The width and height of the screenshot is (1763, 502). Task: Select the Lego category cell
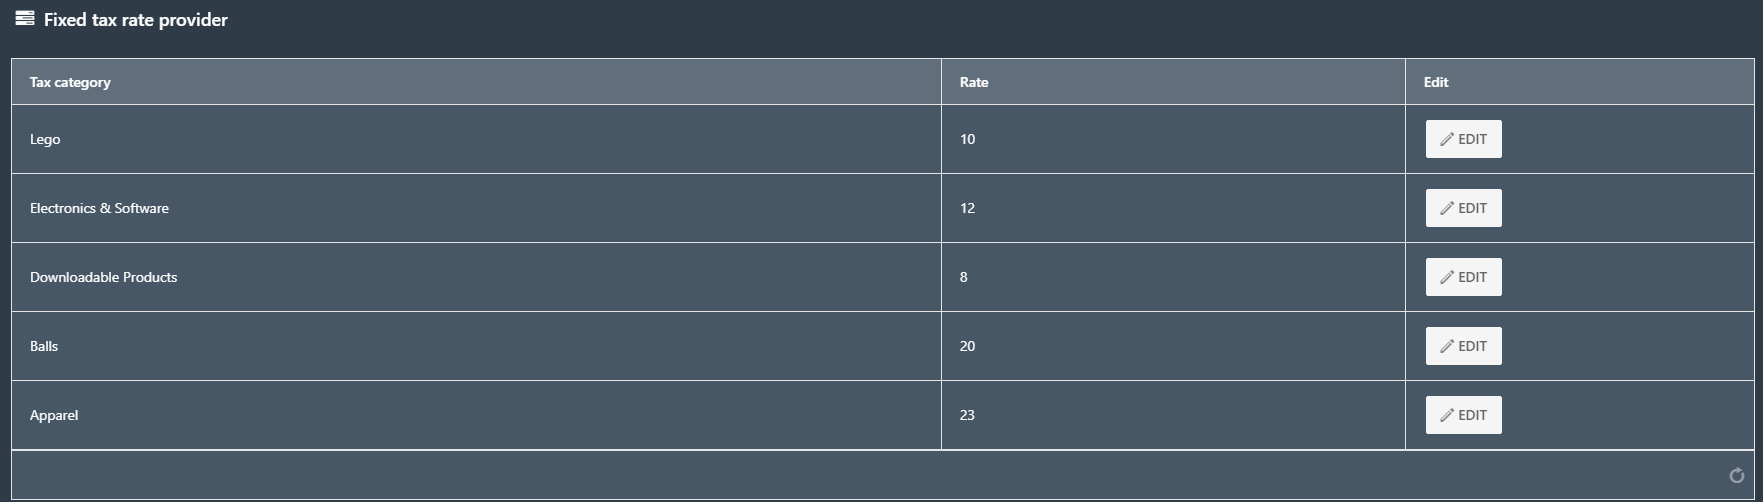pyautogui.click(x=476, y=139)
